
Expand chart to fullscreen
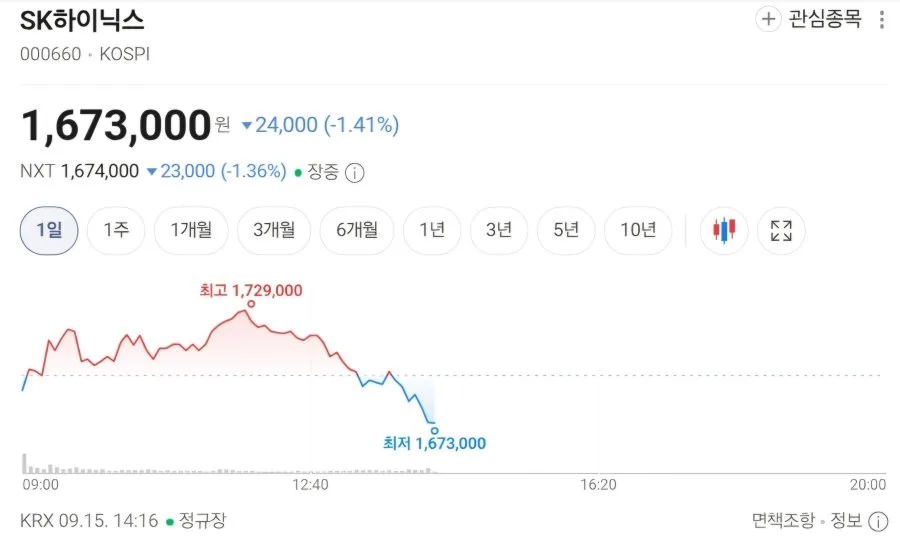point(781,231)
